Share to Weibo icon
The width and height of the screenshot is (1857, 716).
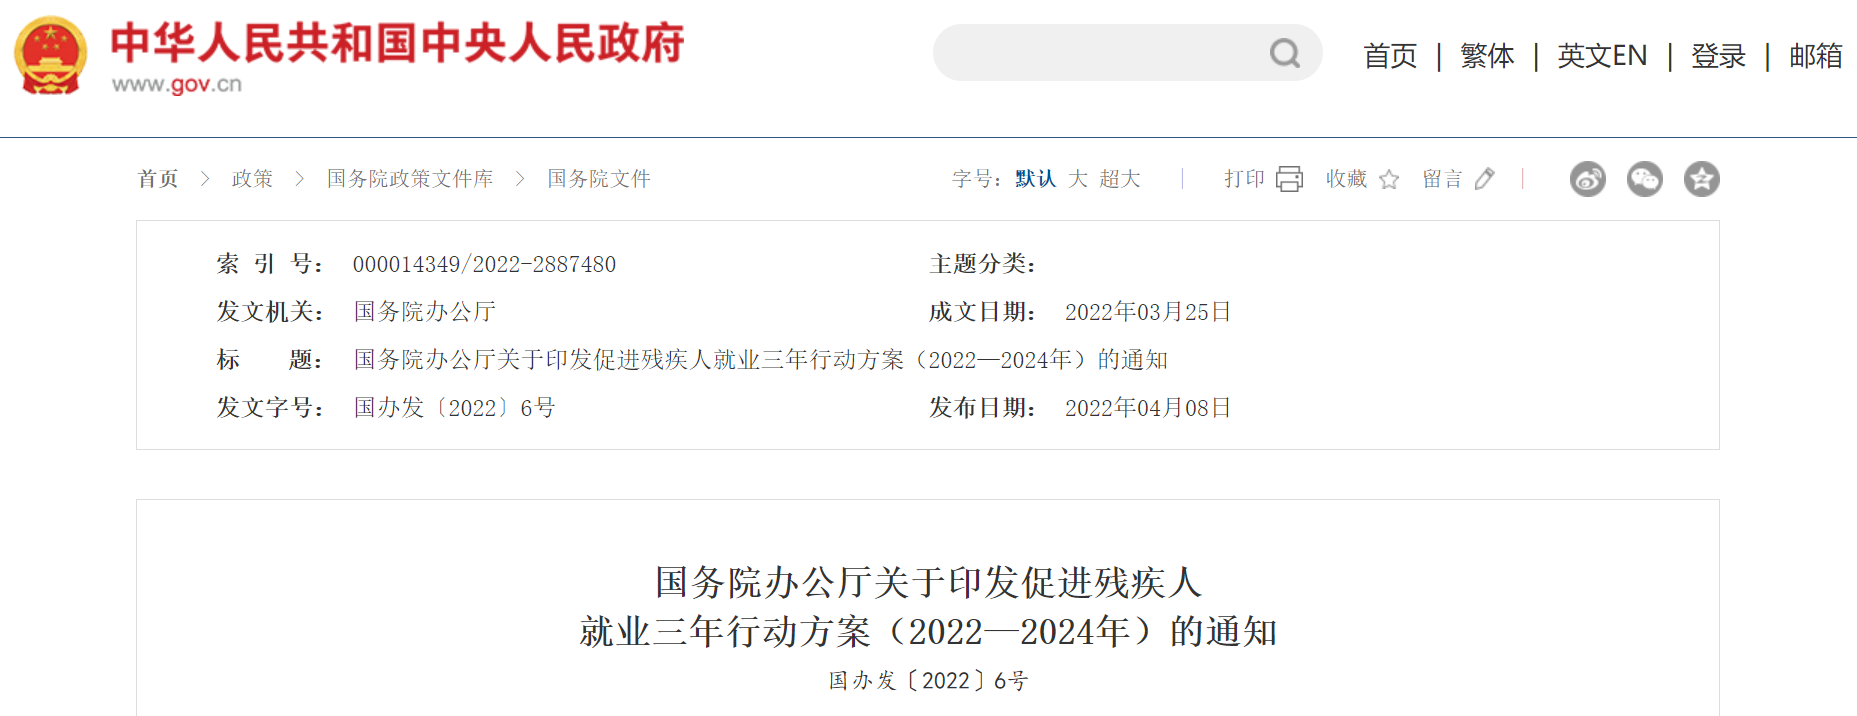point(1588,179)
